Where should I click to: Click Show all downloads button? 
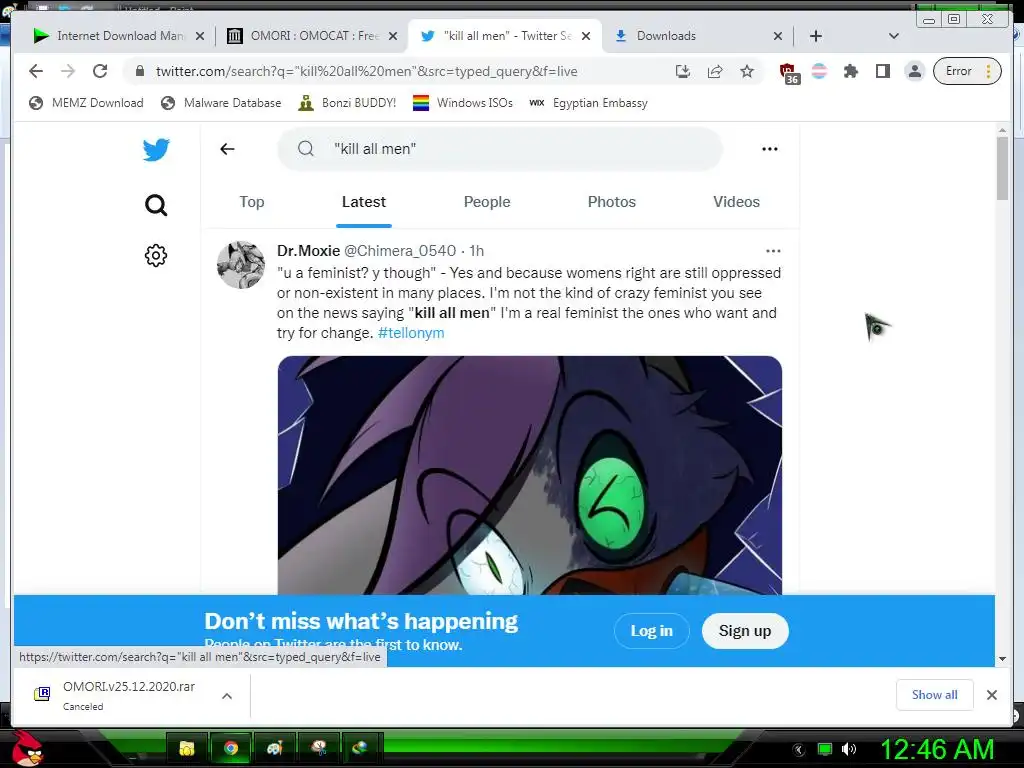click(935, 695)
